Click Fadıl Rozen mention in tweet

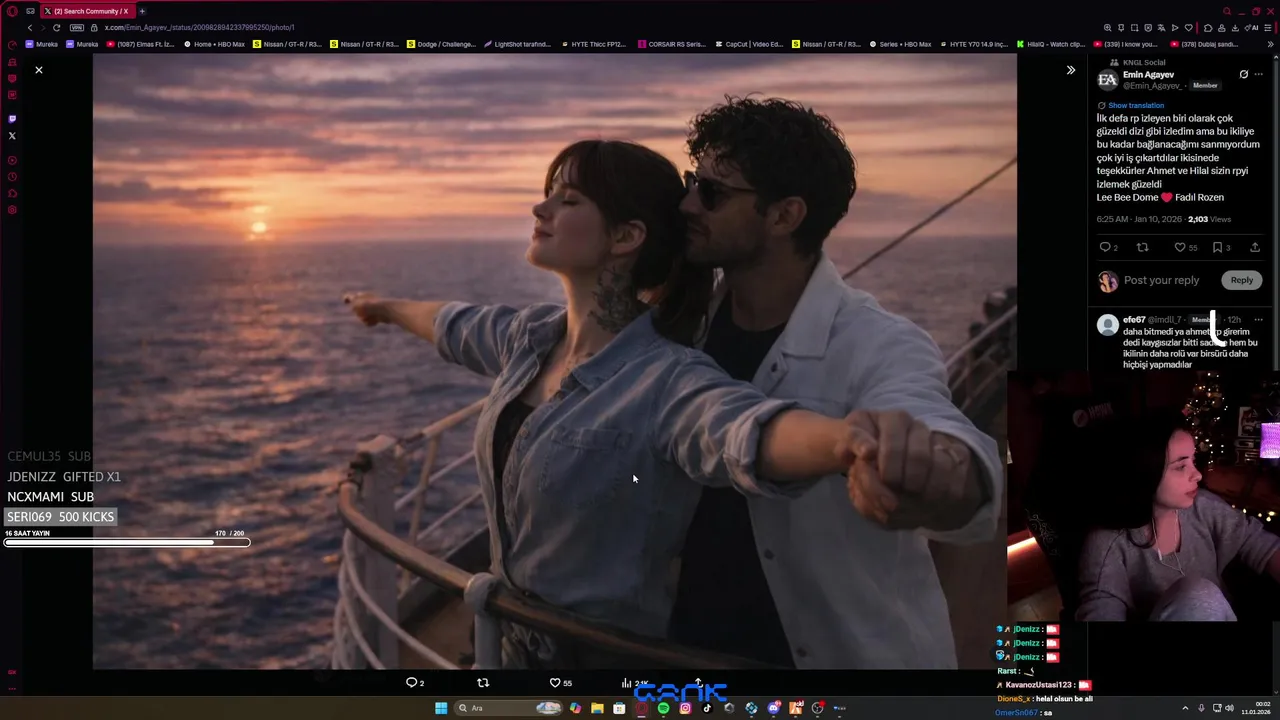coord(1199,198)
